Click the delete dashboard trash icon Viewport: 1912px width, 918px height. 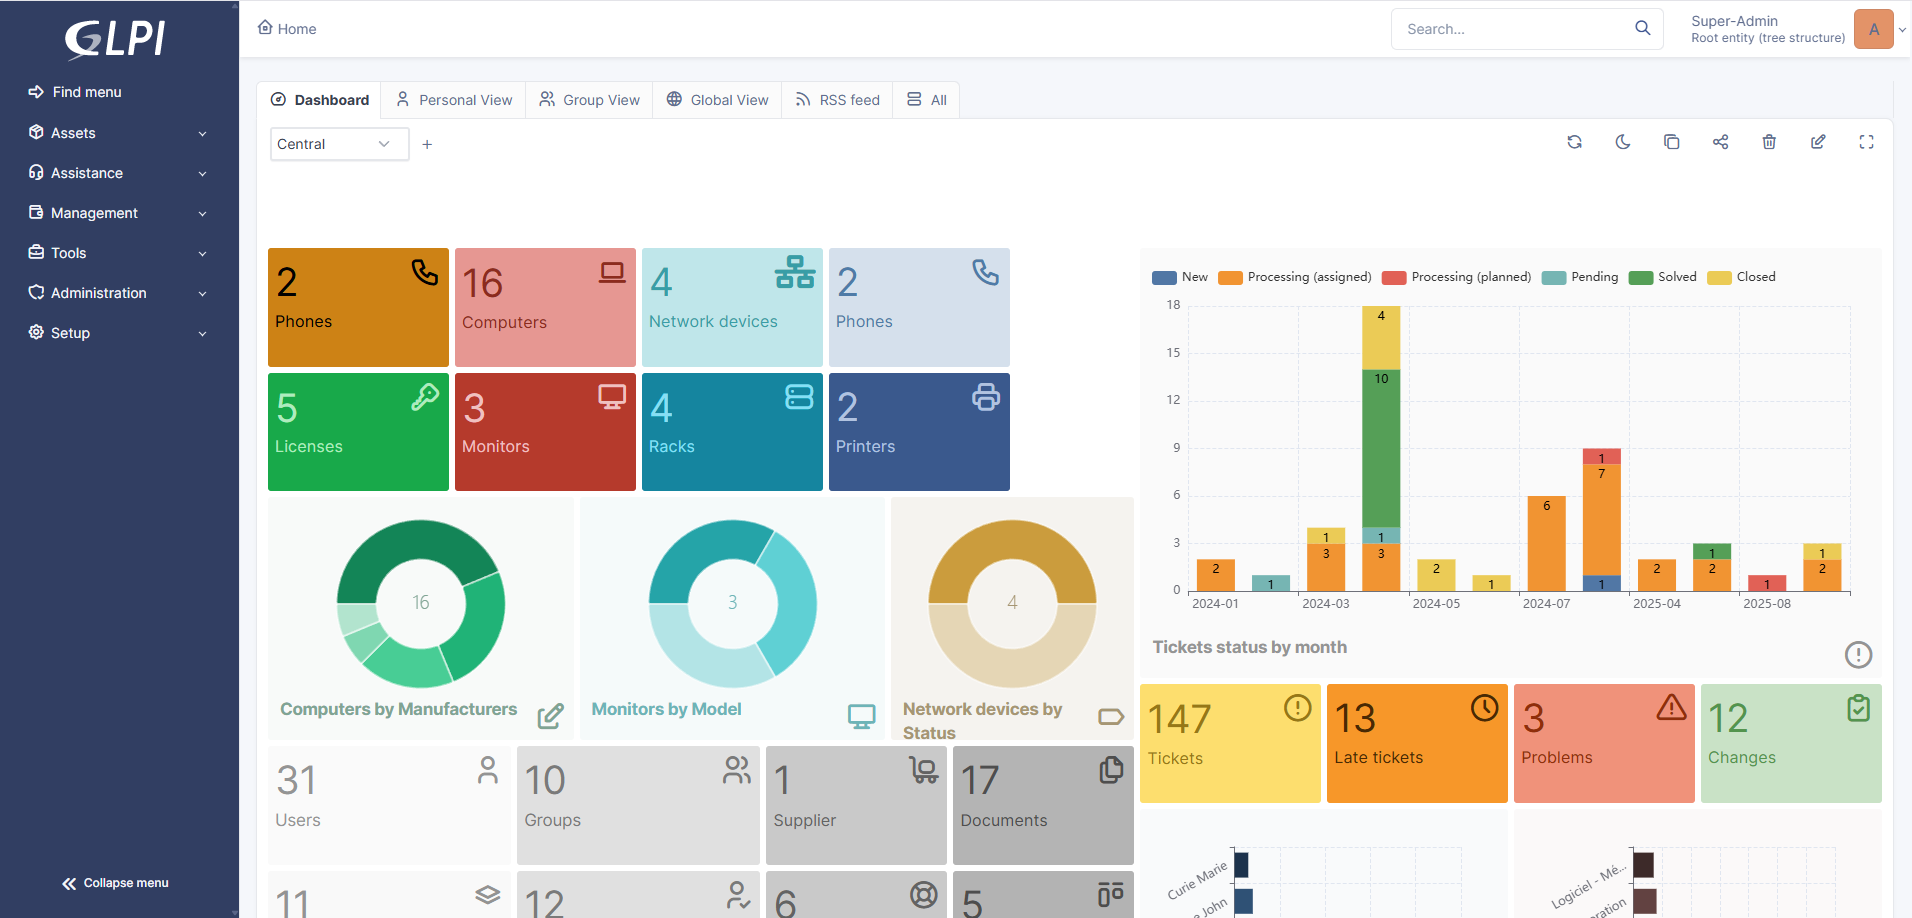[x=1769, y=142]
